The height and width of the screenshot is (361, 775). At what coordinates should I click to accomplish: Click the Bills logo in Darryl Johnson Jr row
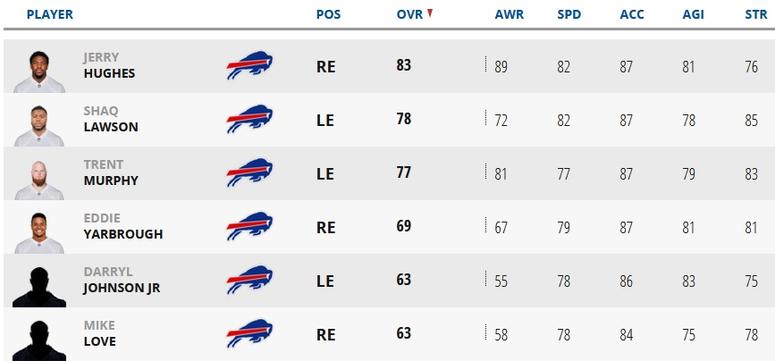coord(250,280)
